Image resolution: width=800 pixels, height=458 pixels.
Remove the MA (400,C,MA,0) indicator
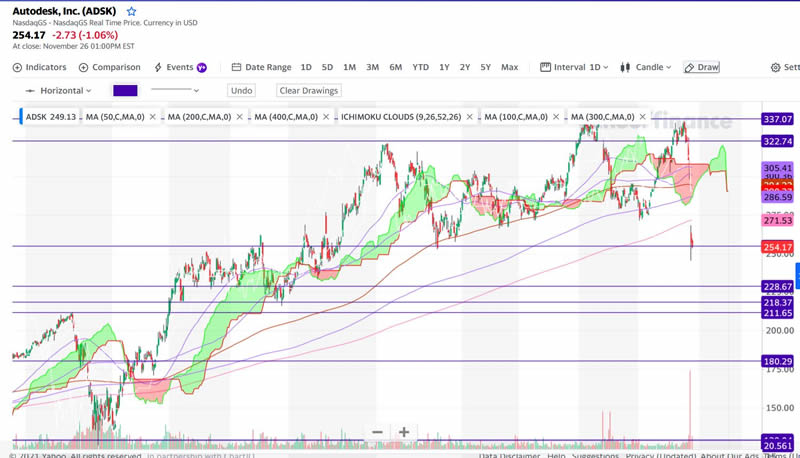pos(326,117)
